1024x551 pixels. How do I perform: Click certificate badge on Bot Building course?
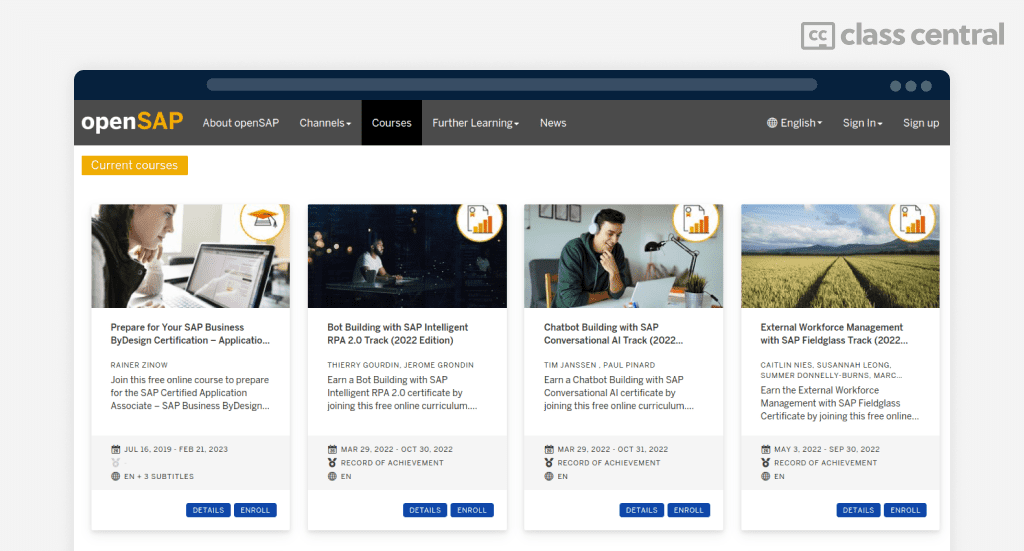(481, 220)
